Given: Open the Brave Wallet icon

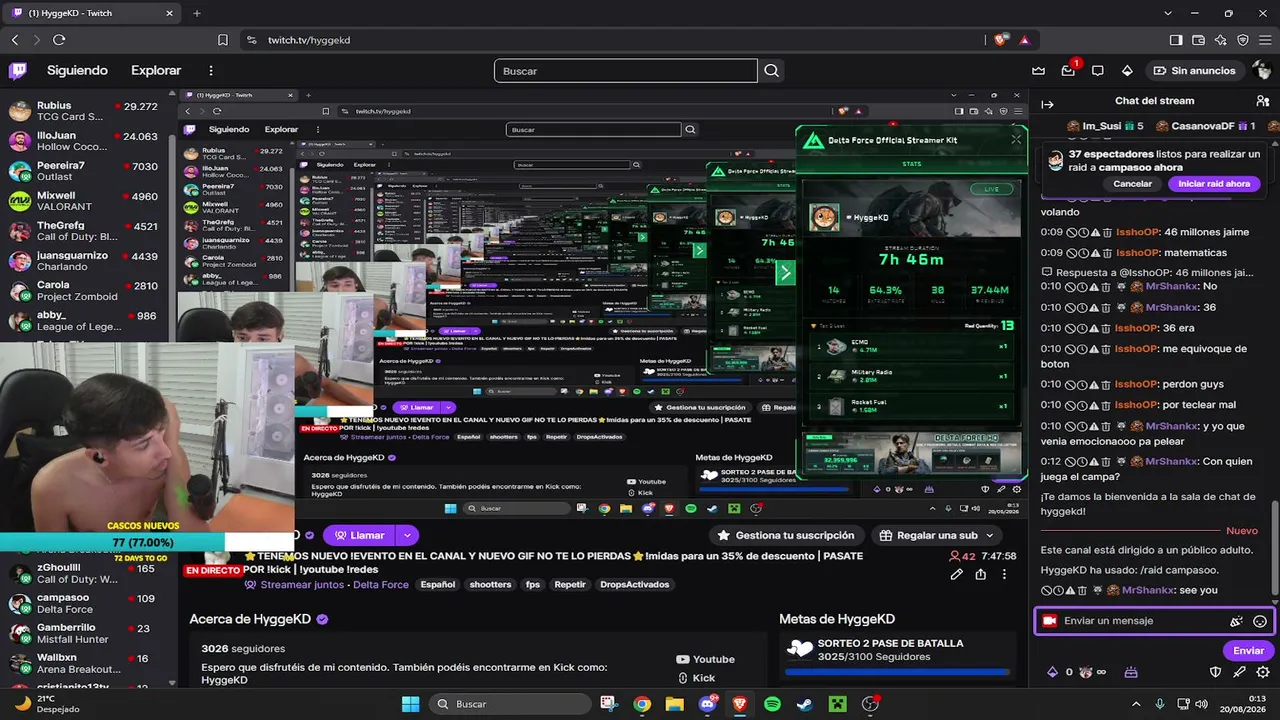Looking at the screenshot, I should (x=1199, y=40).
